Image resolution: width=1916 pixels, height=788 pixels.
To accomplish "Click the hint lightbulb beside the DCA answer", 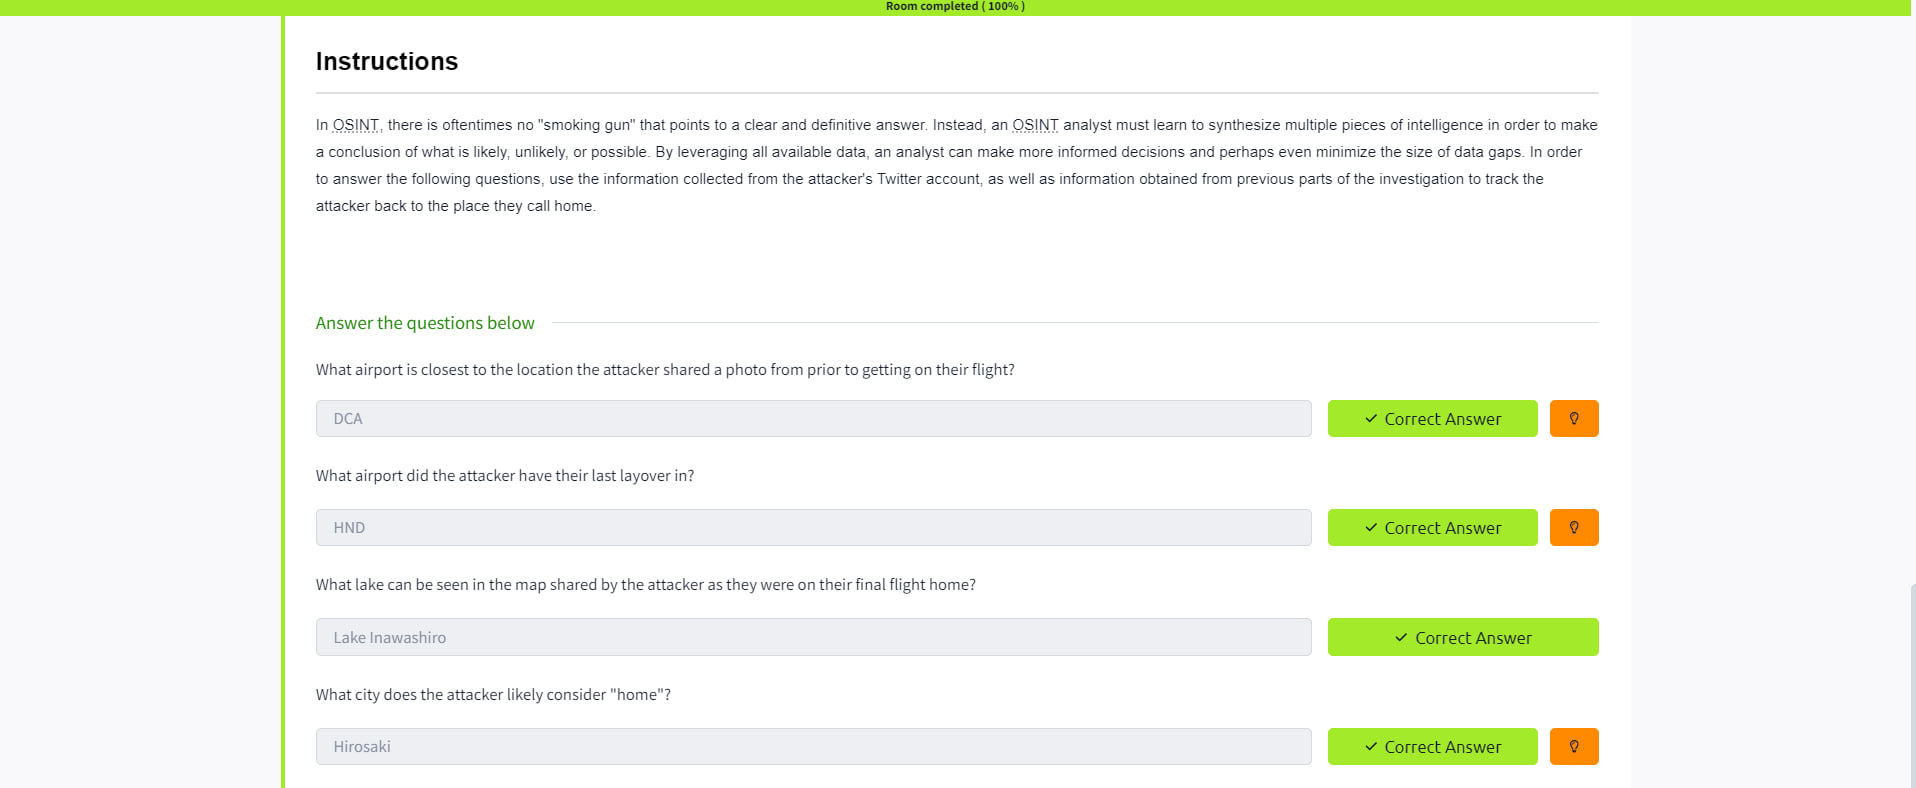I will [x=1573, y=419].
